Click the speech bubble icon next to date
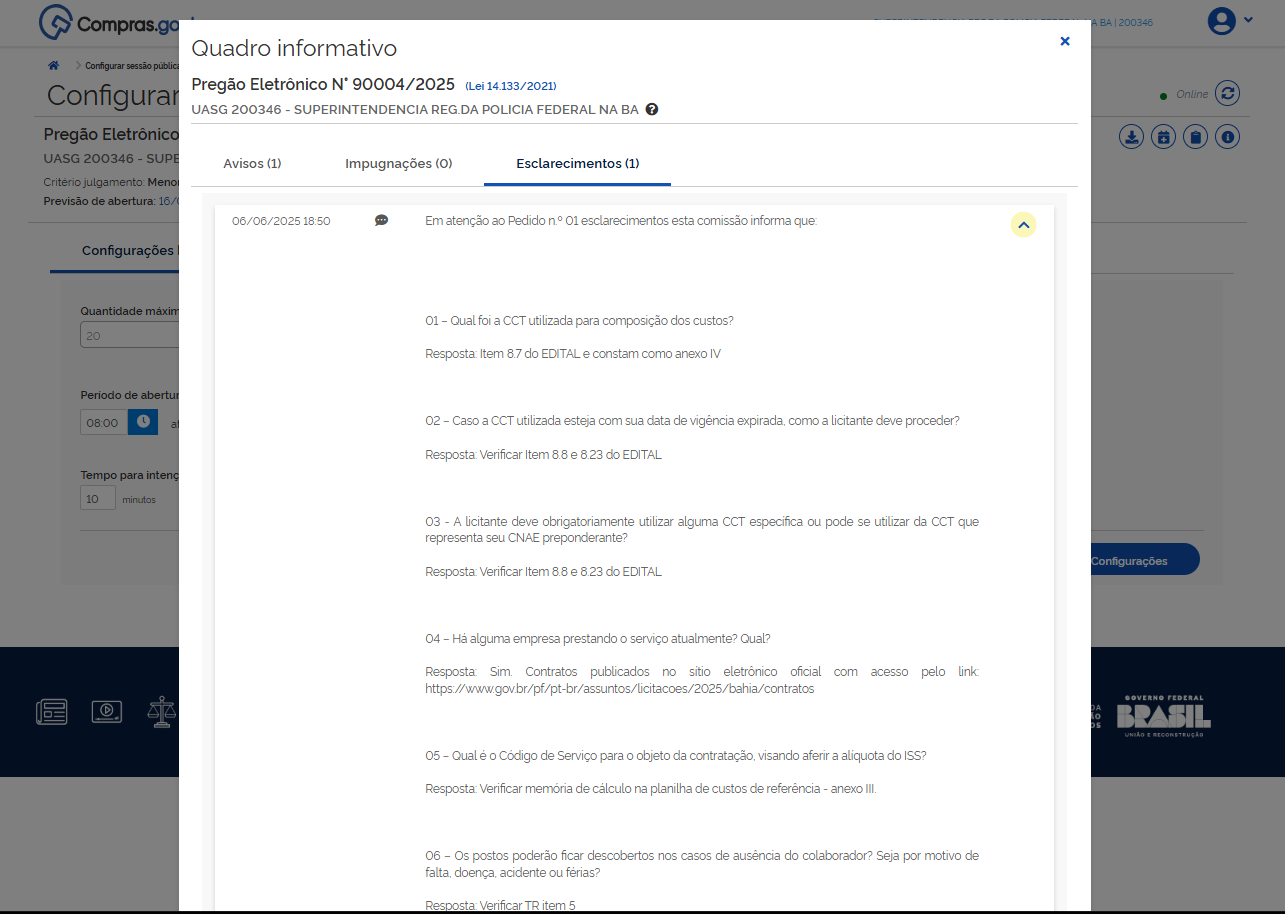This screenshot has height=914, width=1285. coord(381,221)
